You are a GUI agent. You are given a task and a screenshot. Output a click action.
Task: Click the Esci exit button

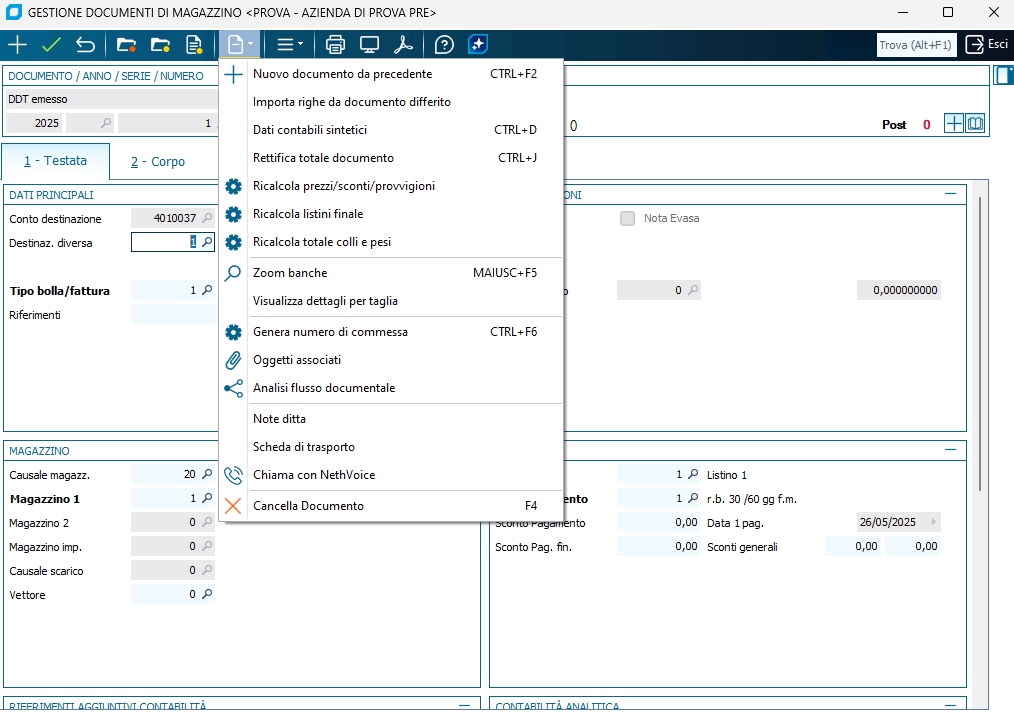point(987,45)
